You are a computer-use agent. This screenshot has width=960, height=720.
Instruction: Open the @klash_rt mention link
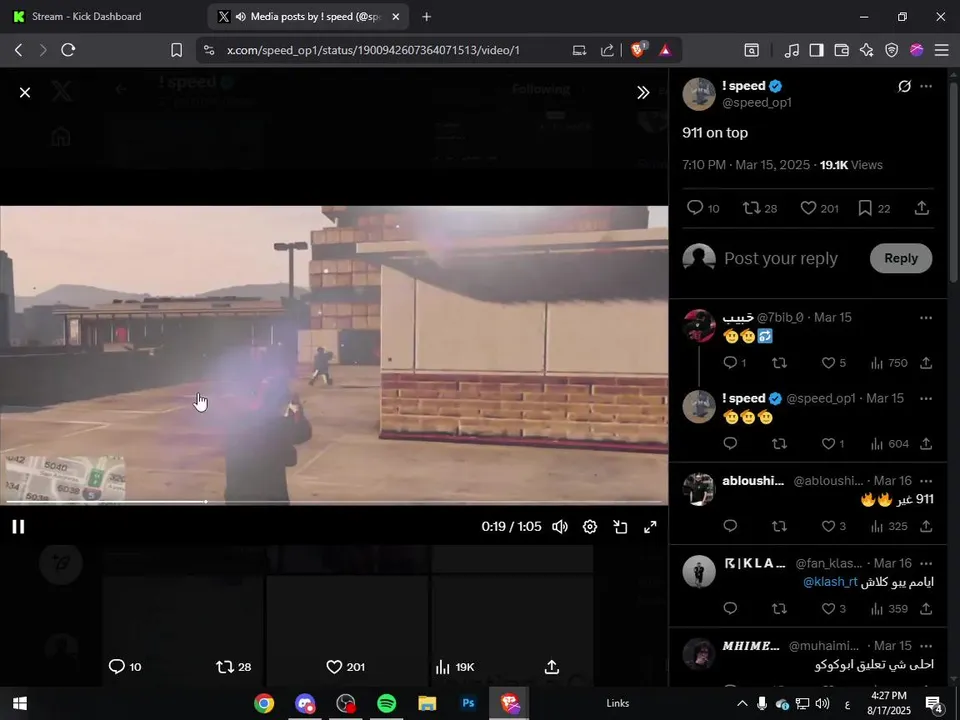pos(830,582)
